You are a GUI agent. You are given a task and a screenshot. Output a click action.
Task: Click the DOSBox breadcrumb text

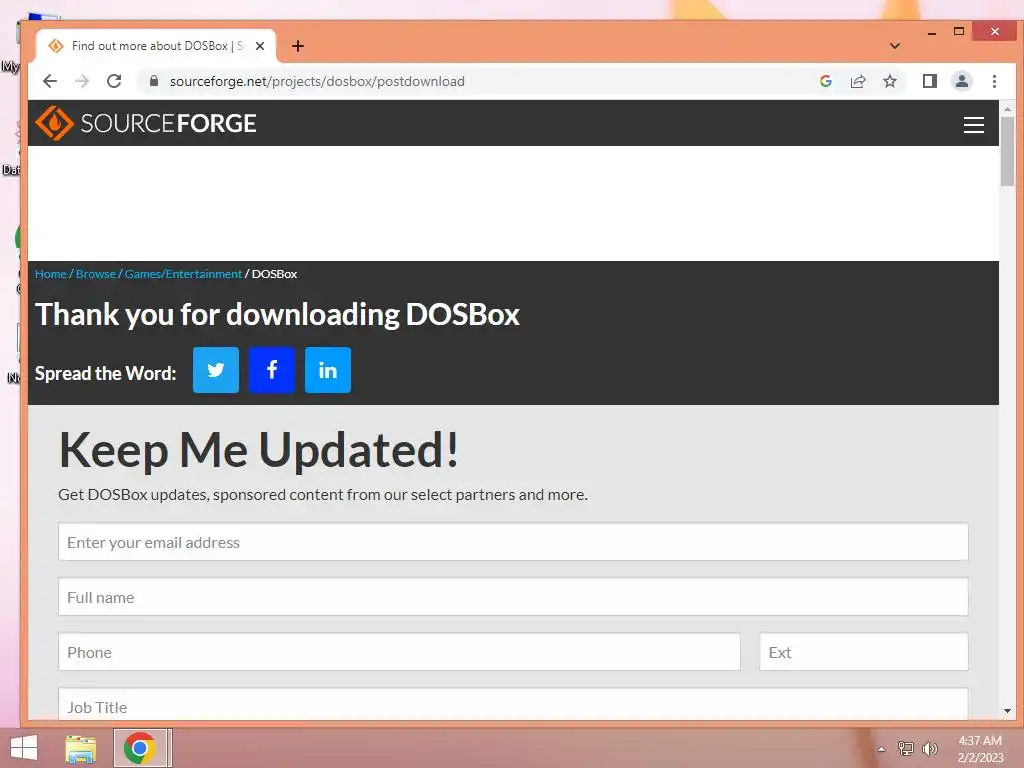tap(274, 274)
